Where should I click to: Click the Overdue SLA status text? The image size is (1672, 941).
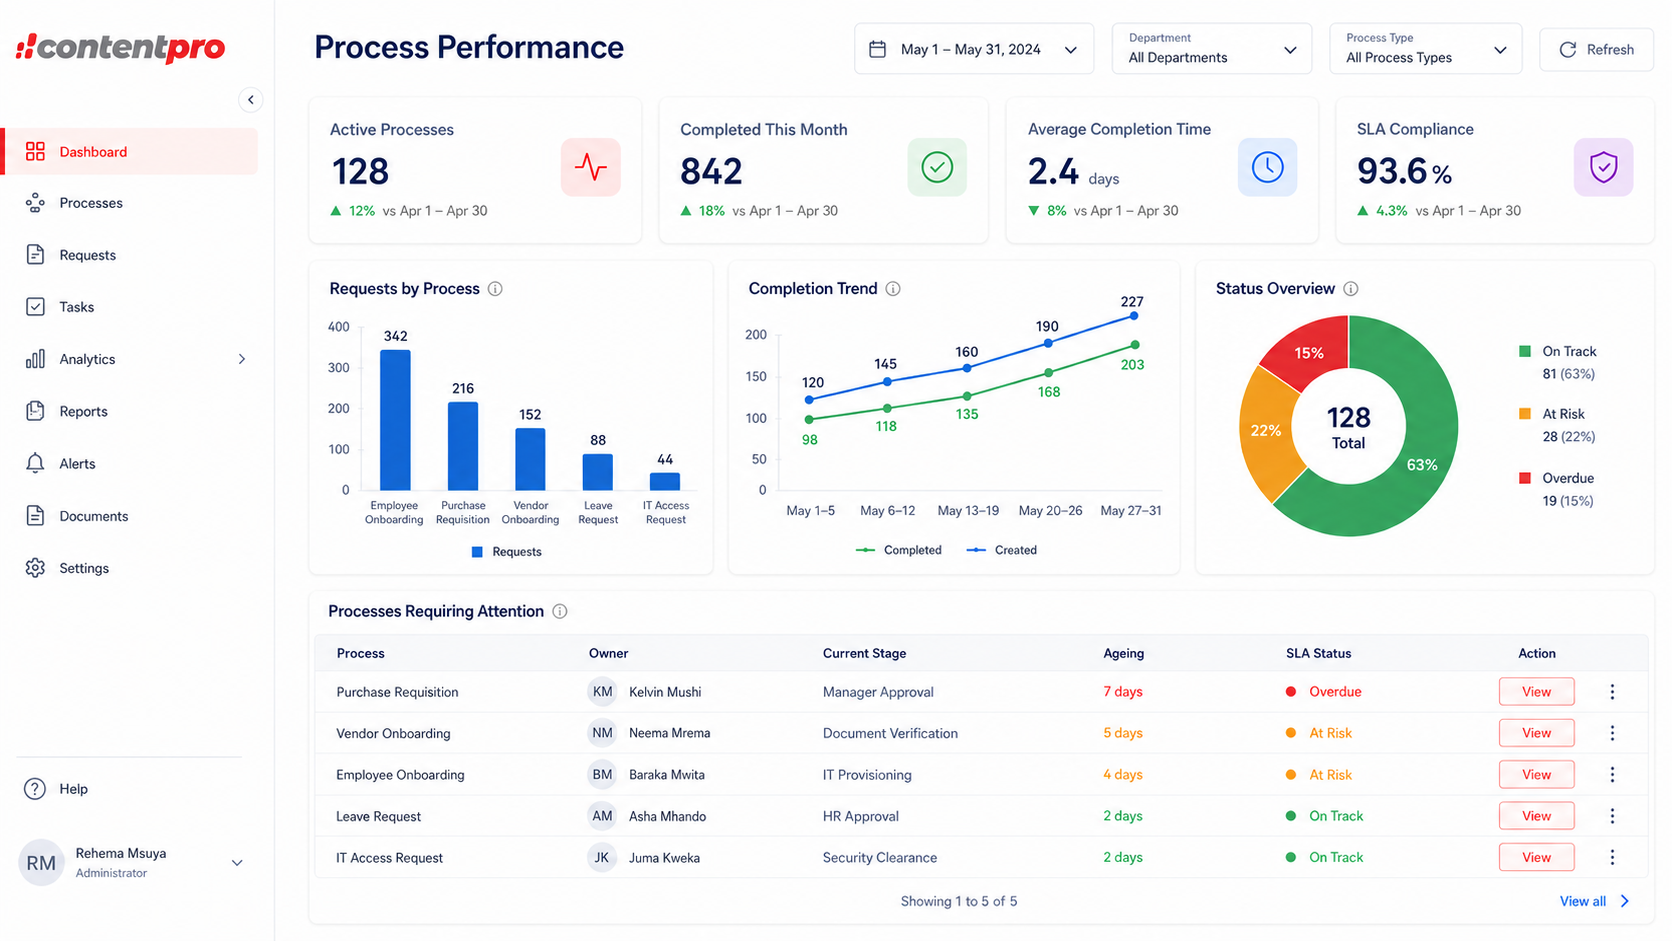tap(1335, 692)
